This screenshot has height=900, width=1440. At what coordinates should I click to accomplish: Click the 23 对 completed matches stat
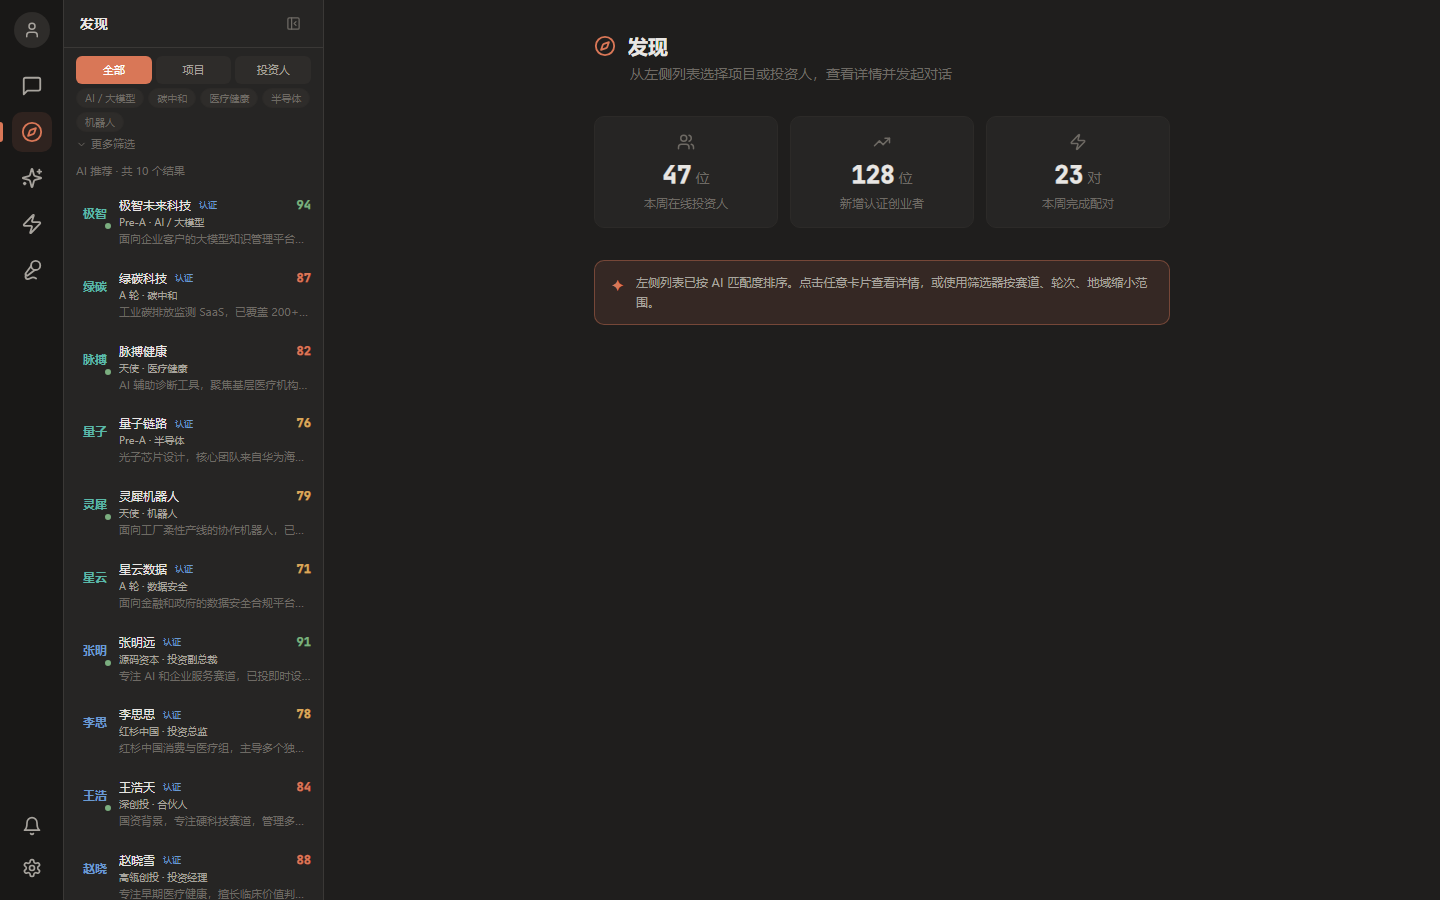[x=1078, y=172]
